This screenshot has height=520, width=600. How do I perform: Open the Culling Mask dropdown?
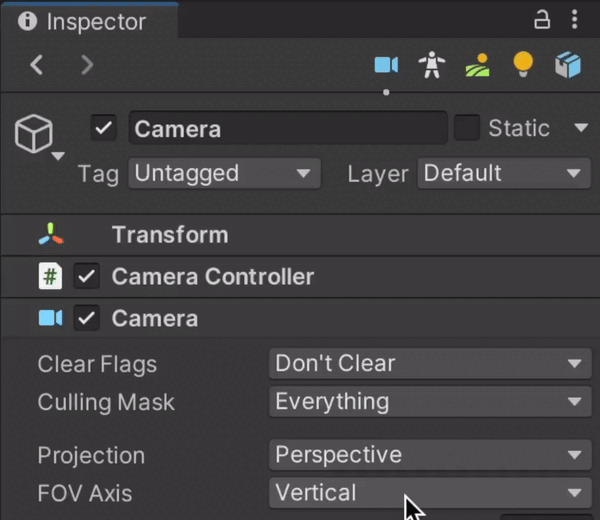(x=430, y=401)
